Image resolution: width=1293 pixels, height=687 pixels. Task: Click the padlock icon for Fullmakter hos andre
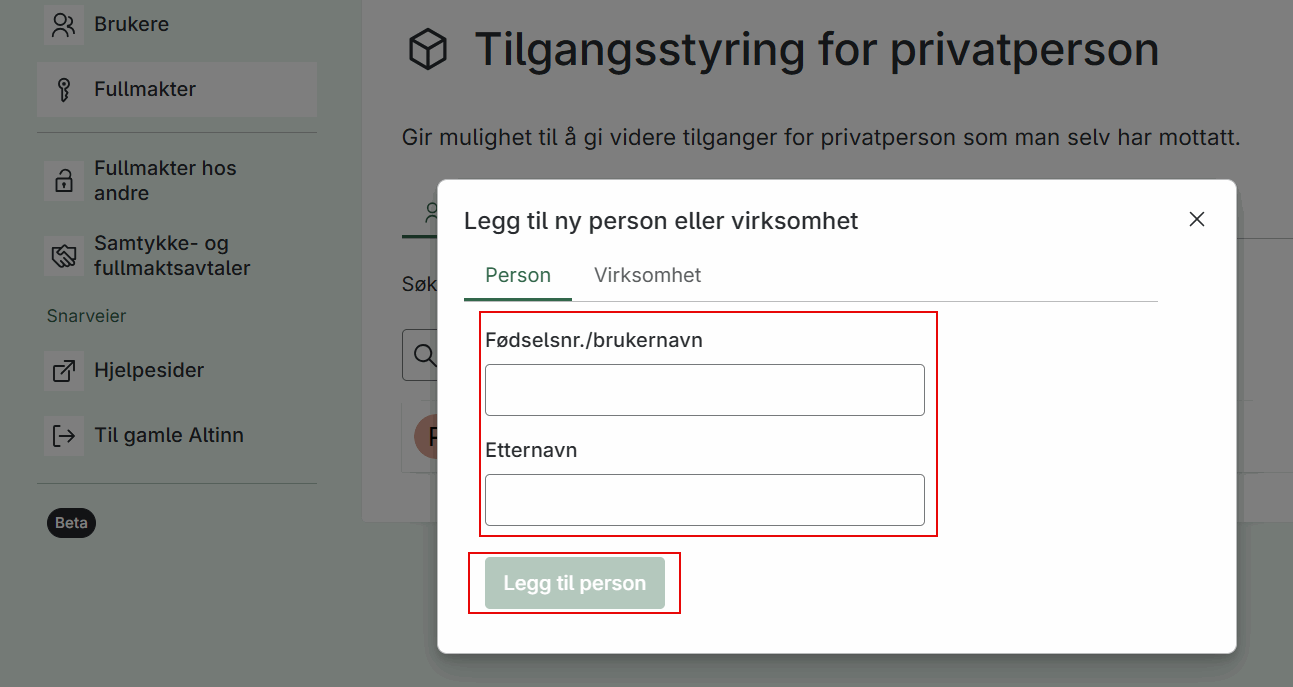point(64,181)
